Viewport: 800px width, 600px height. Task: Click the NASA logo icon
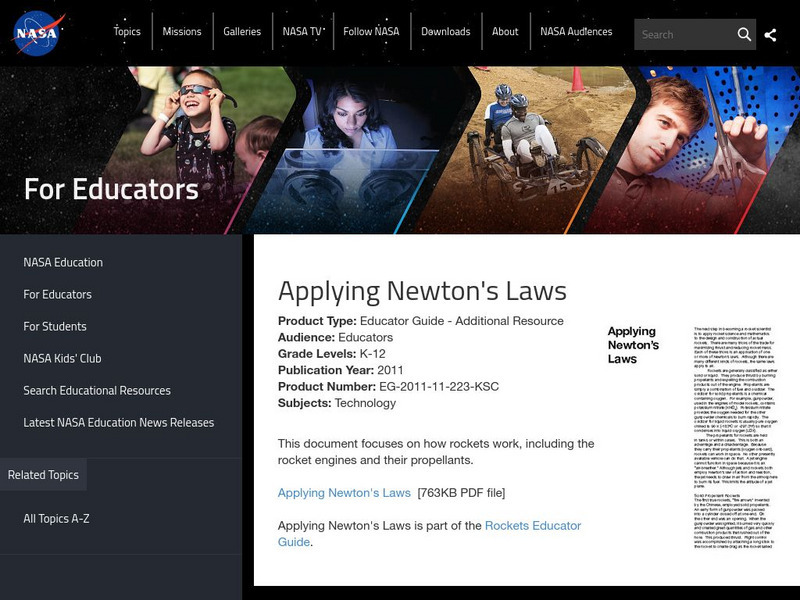[x=38, y=33]
